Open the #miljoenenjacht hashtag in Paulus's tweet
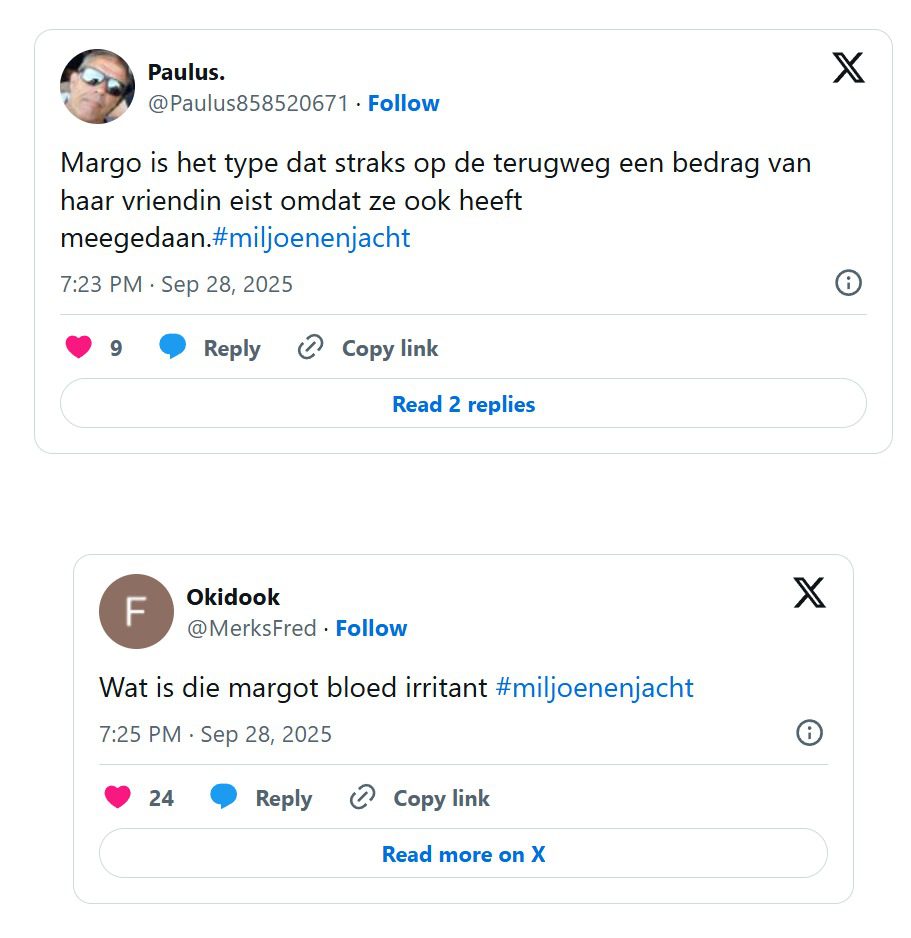 (x=311, y=238)
